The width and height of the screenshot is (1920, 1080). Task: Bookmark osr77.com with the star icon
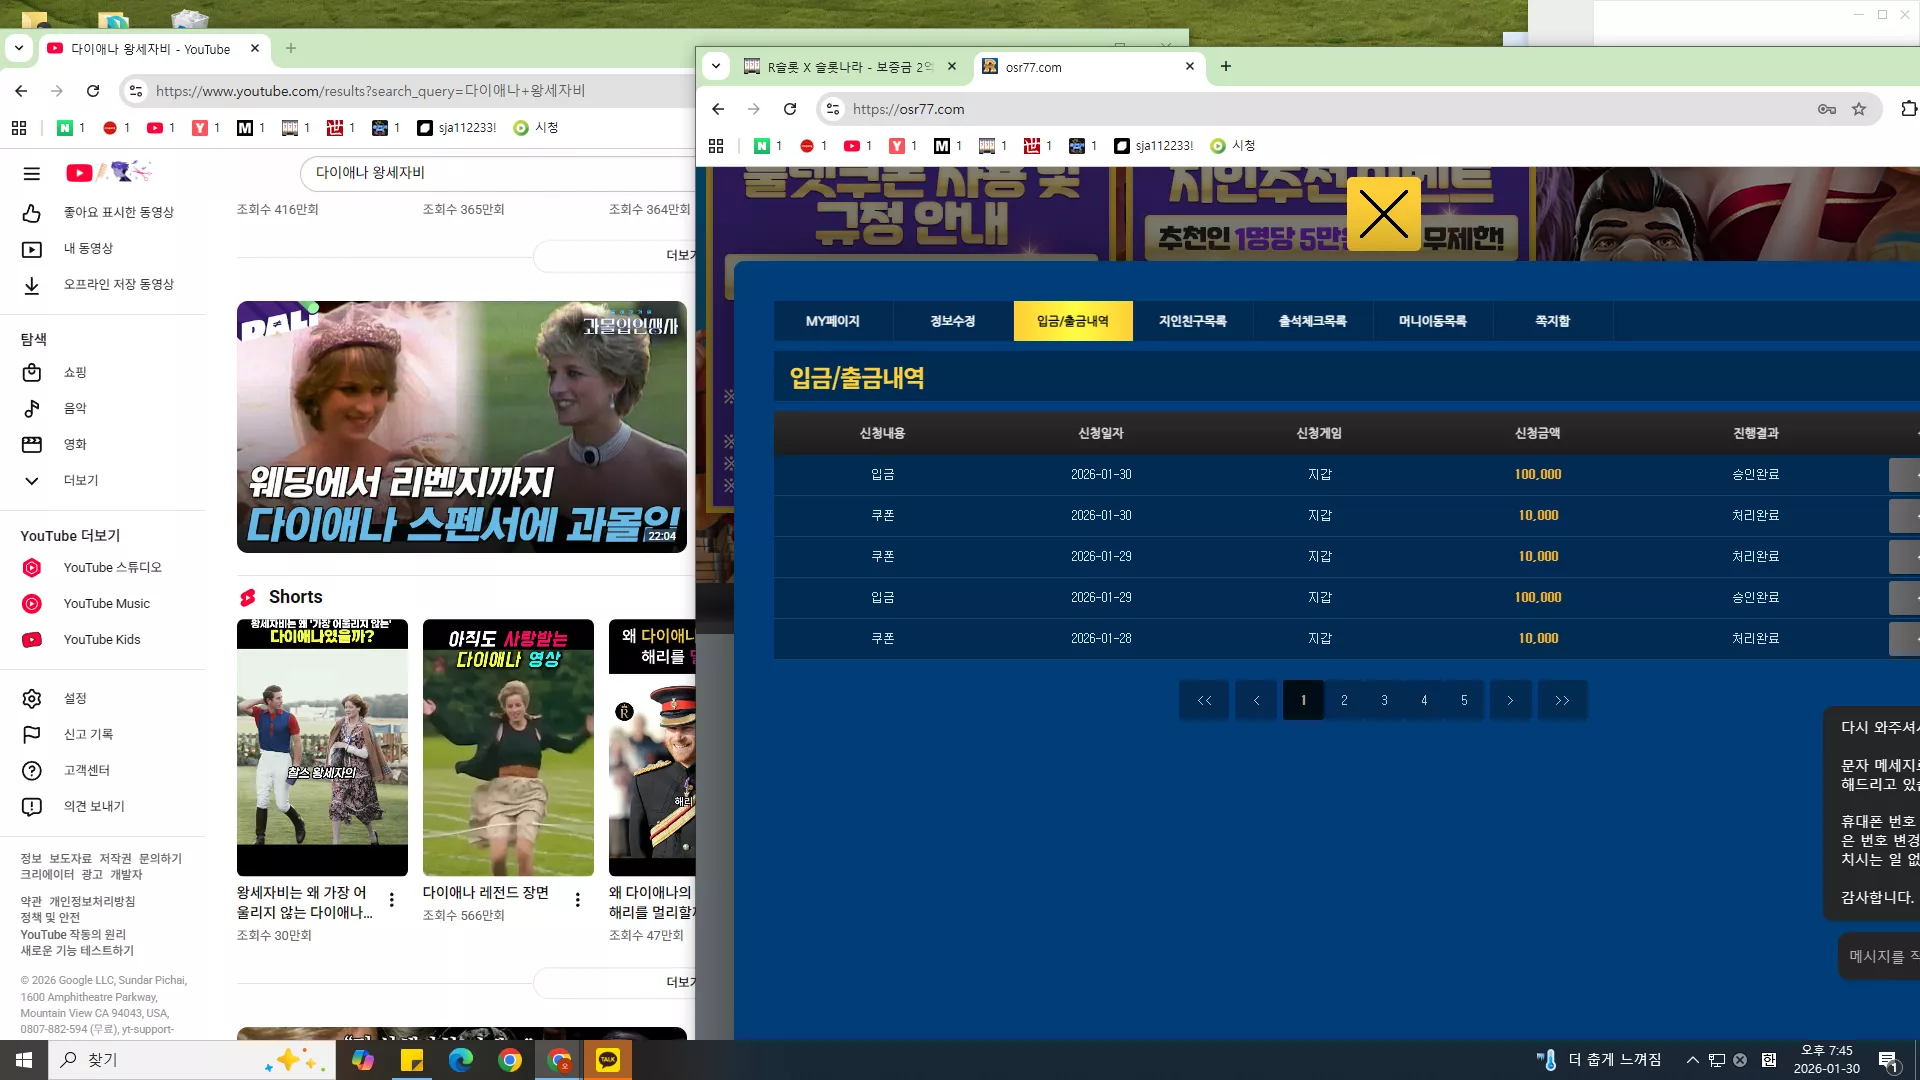click(1859, 109)
